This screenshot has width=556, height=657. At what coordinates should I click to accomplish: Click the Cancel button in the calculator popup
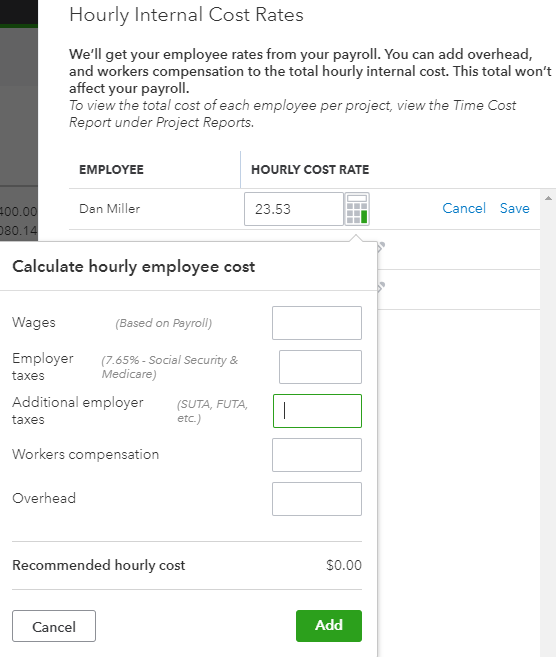click(54, 626)
